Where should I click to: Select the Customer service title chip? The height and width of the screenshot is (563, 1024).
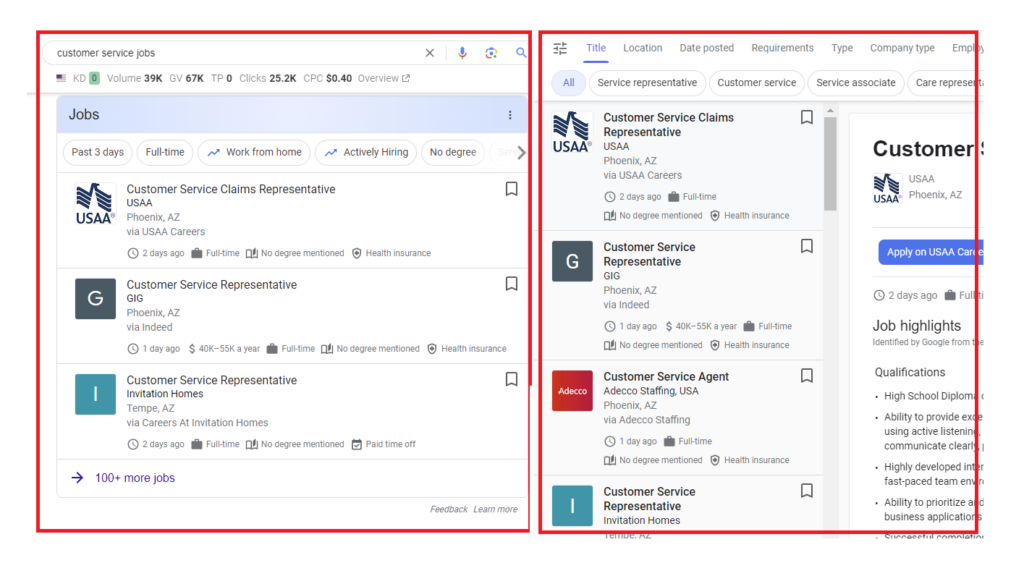(x=756, y=83)
